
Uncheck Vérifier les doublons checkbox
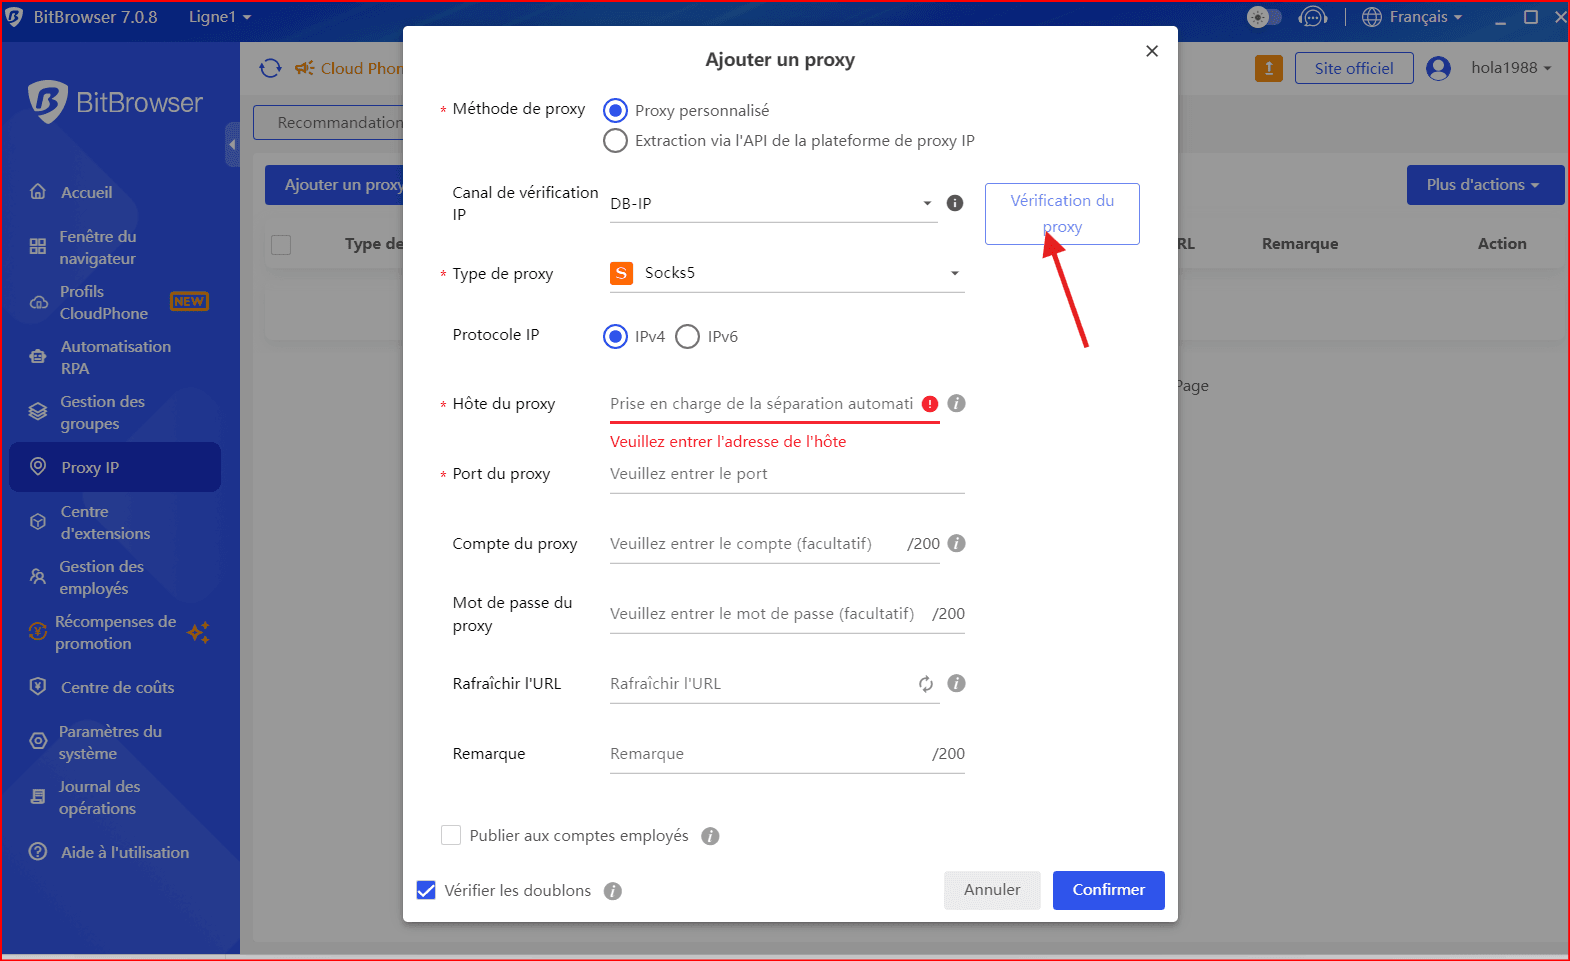426,890
